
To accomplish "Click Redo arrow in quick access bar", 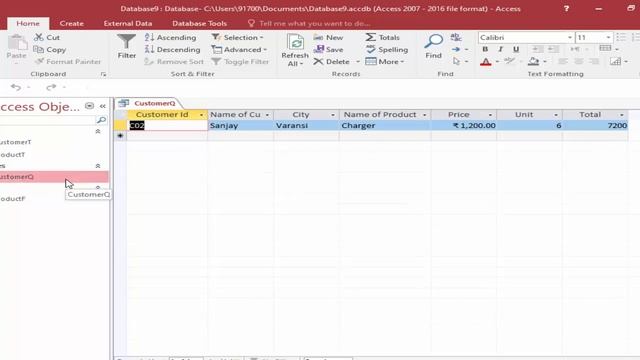I will (51, 87).
